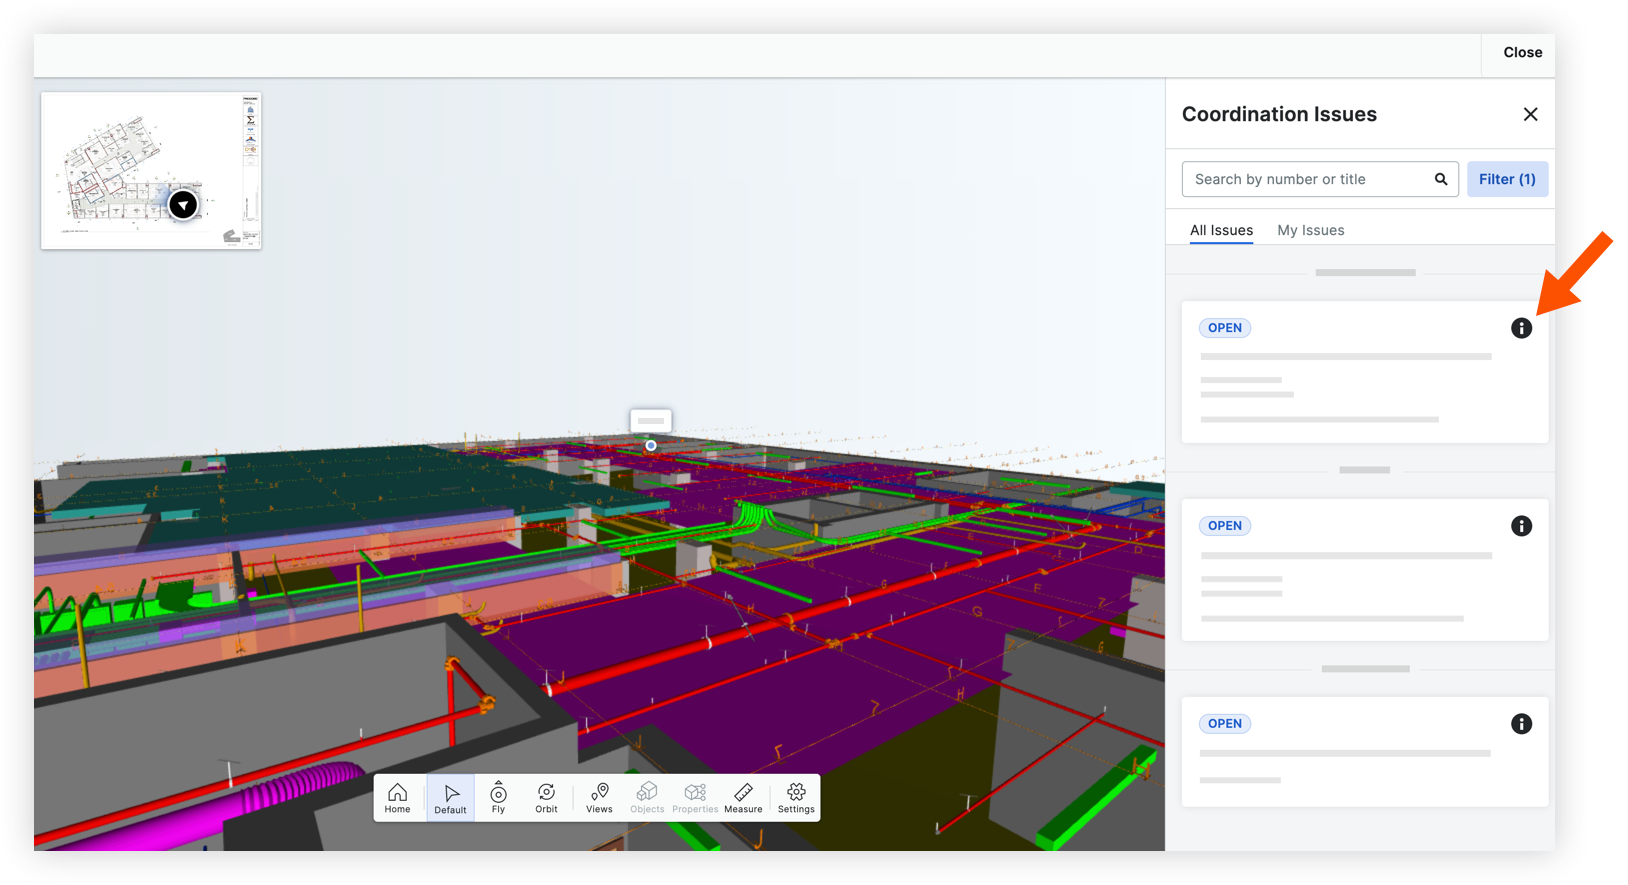The height and width of the screenshot is (885, 1628).
Task: Select the All Issues tab
Action: click(x=1221, y=230)
